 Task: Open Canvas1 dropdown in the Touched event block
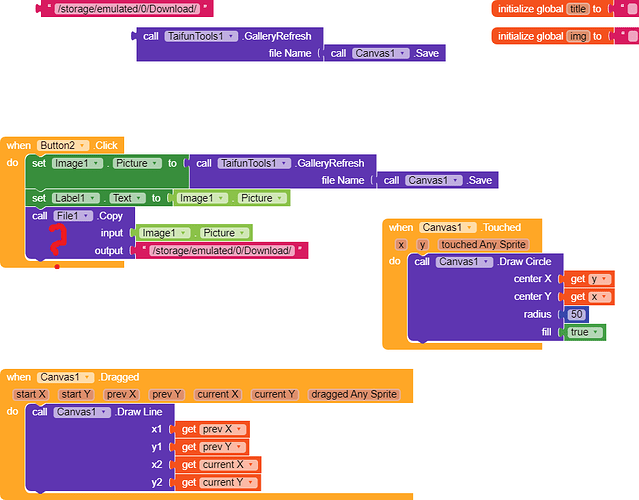[468, 227]
